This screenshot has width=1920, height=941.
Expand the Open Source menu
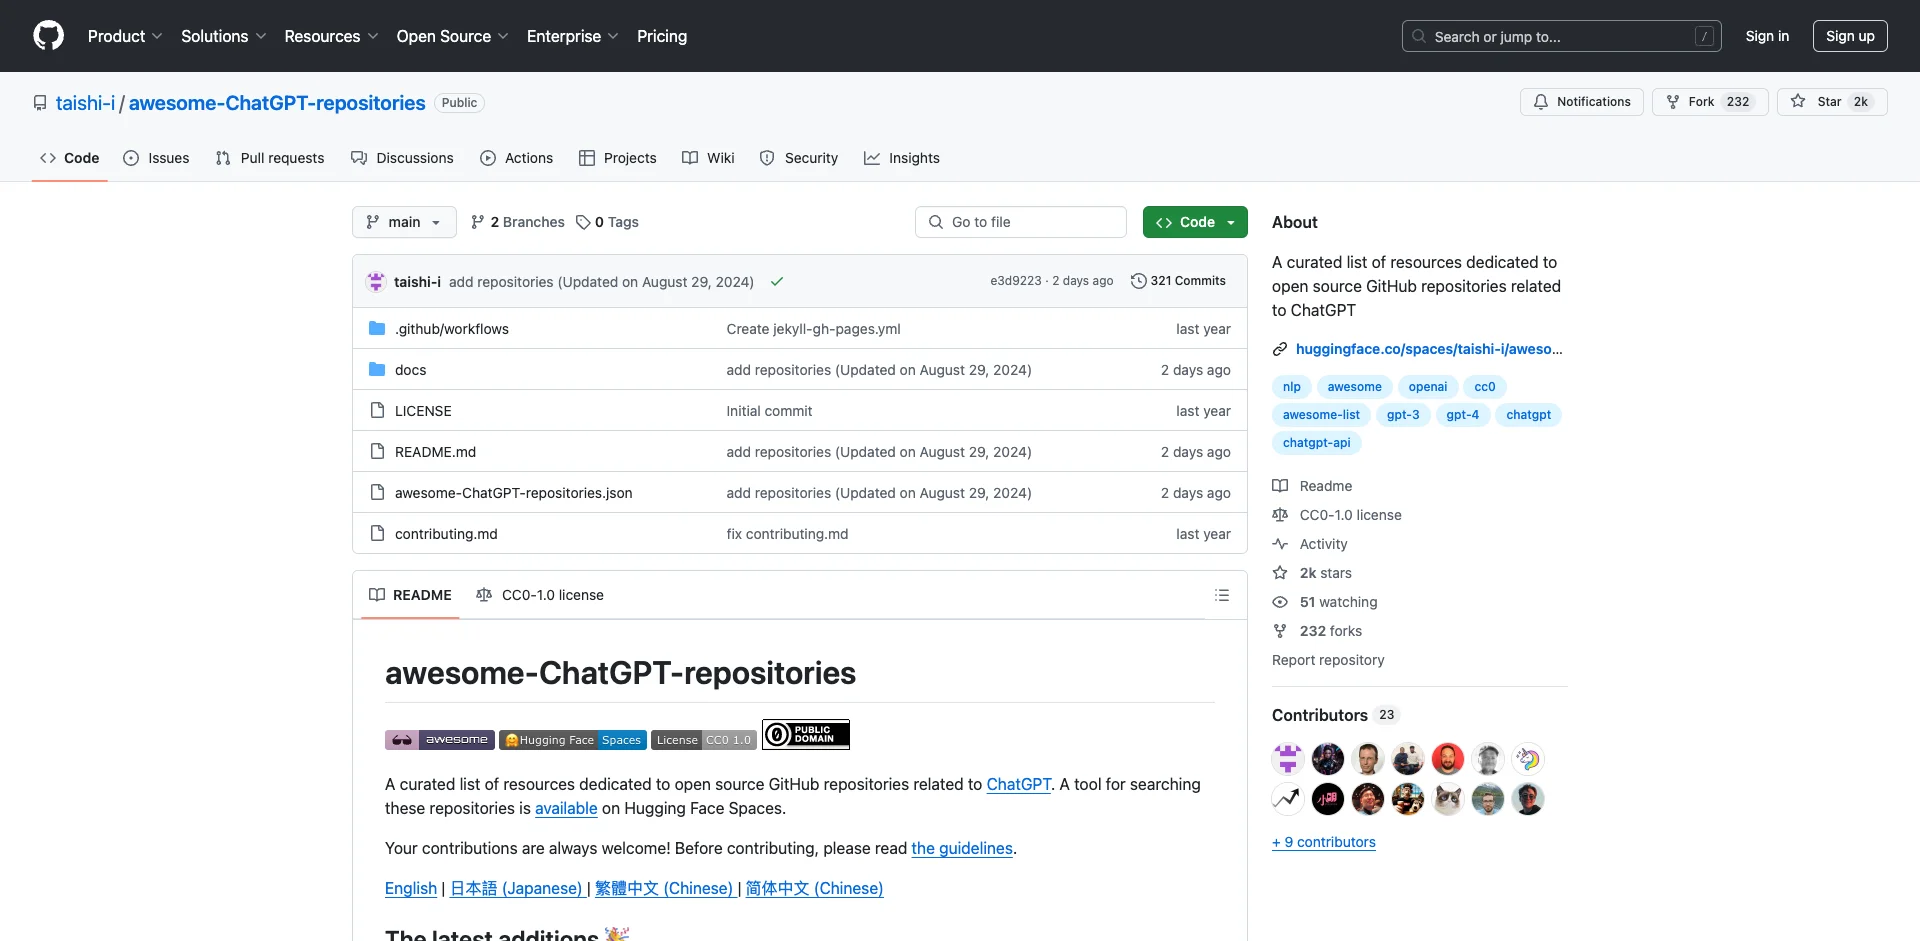pos(452,36)
